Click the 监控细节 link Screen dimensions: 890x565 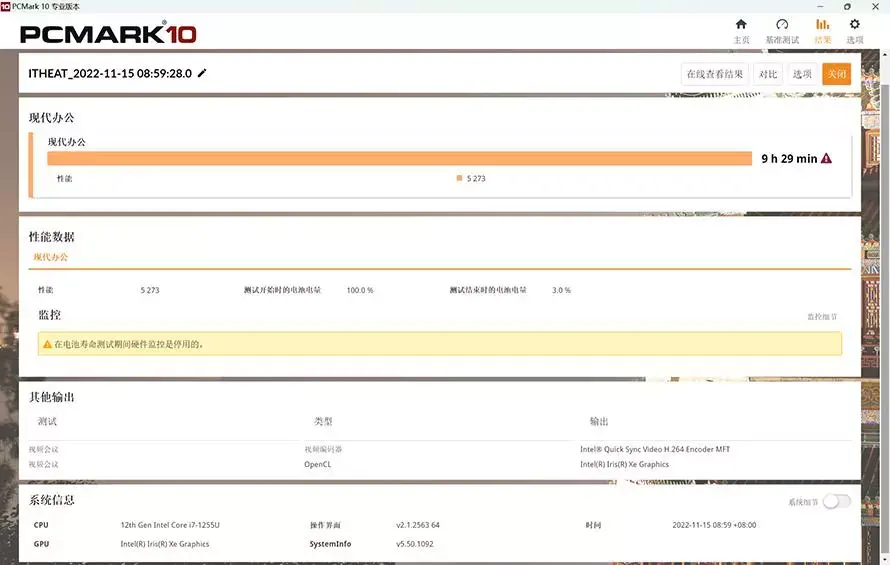(x=822, y=317)
